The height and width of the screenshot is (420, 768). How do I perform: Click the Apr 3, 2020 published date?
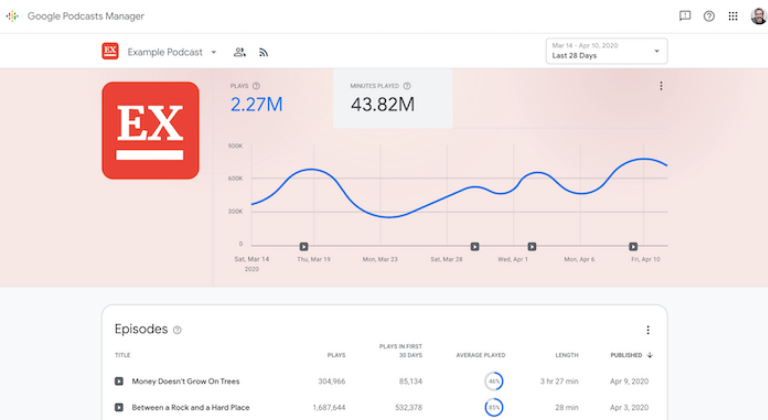coord(629,407)
